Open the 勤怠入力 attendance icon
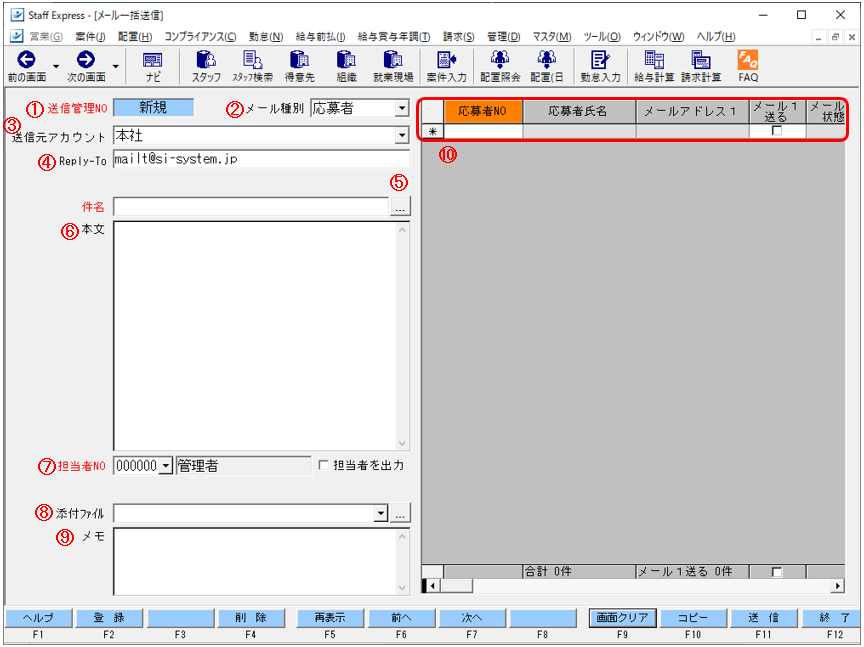The width and height of the screenshot is (864, 647). 600,60
